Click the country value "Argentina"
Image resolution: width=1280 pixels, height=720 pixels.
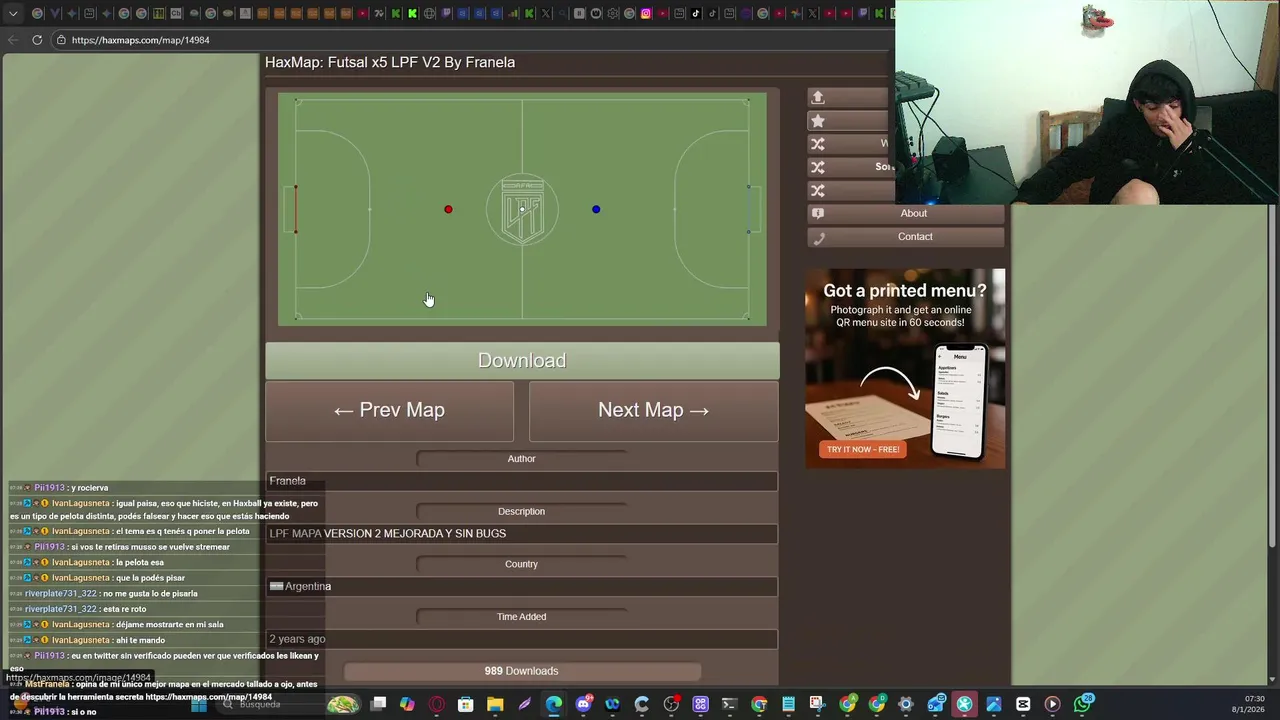pyautogui.click(x=308, y=586)
